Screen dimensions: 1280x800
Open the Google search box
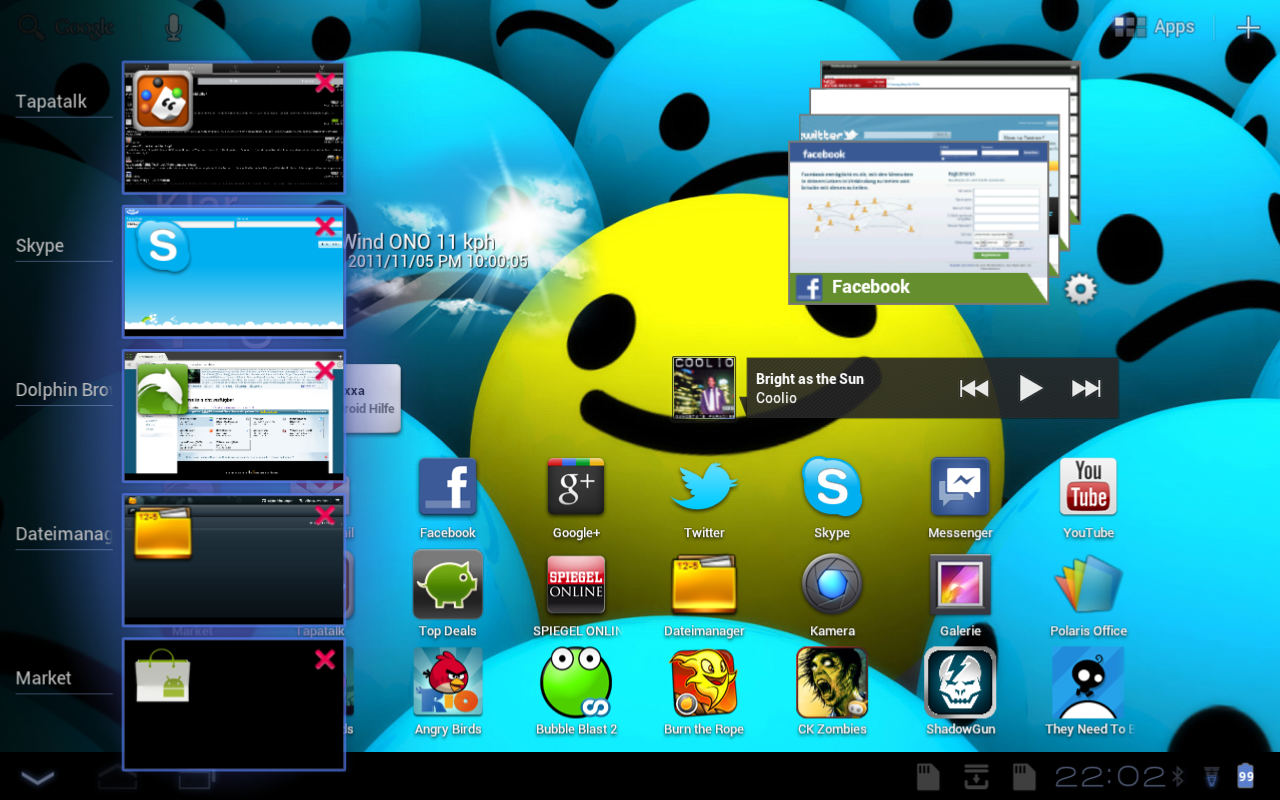pos(66,27)
